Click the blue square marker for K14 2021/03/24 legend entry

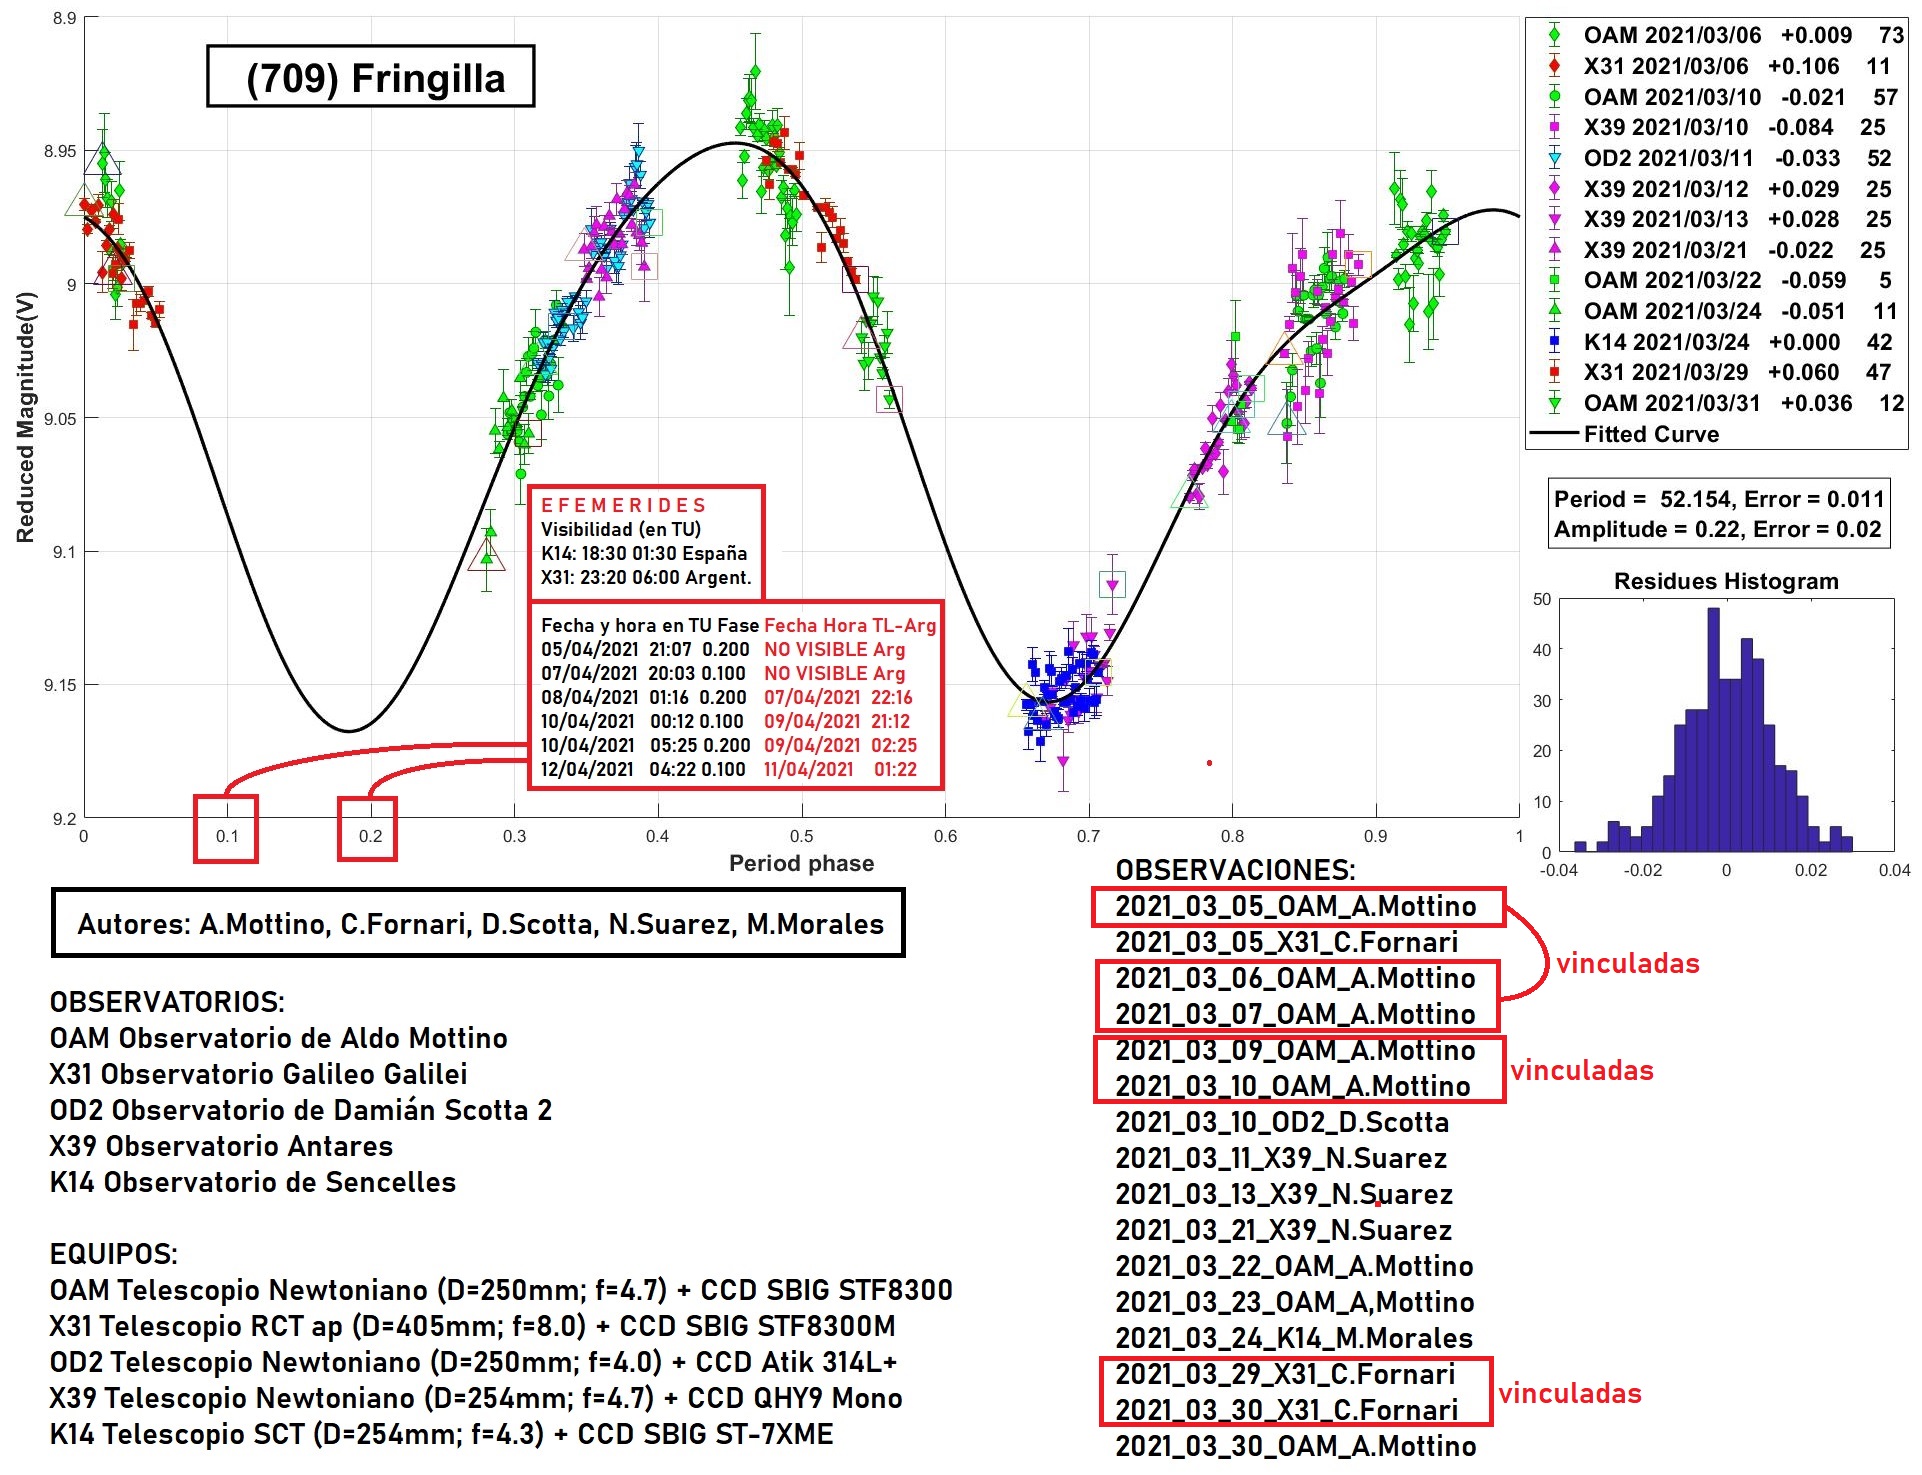coord(1554,342)
